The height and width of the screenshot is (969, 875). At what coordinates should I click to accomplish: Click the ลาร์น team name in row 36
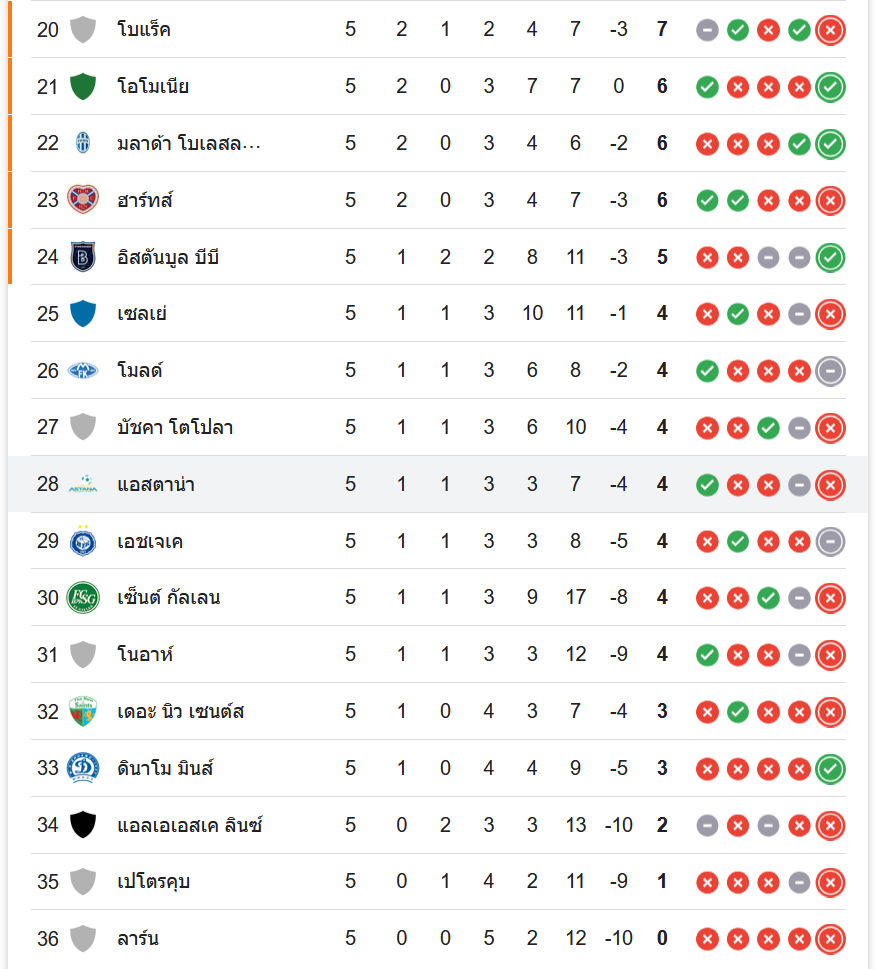(138, 939)
